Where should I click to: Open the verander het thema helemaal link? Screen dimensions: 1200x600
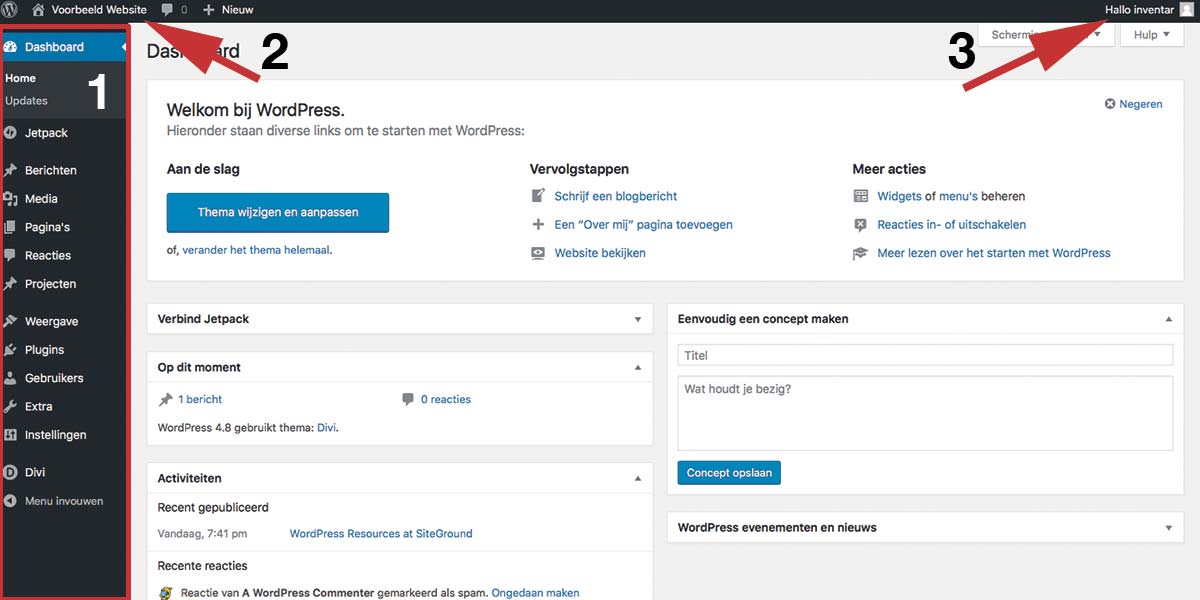256,250
